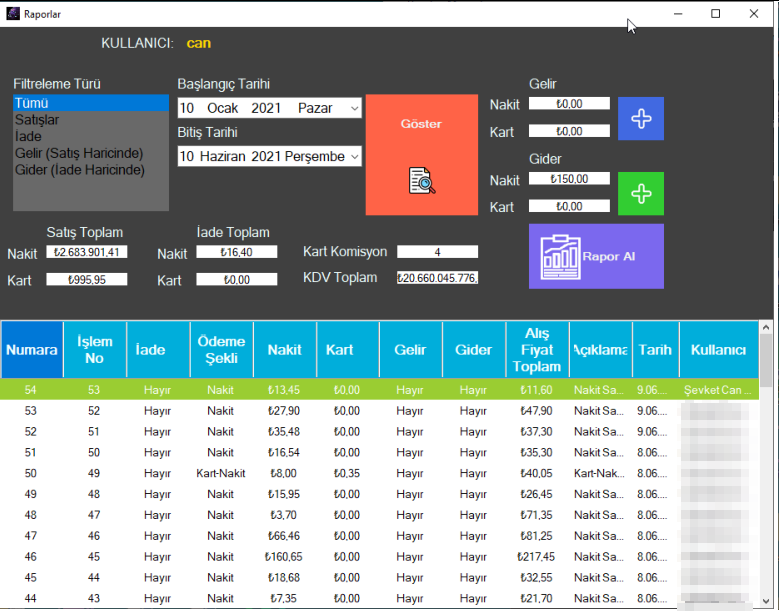Select Satışlar filter type
This screenshot has height=611, width=779.
point(90,120)
